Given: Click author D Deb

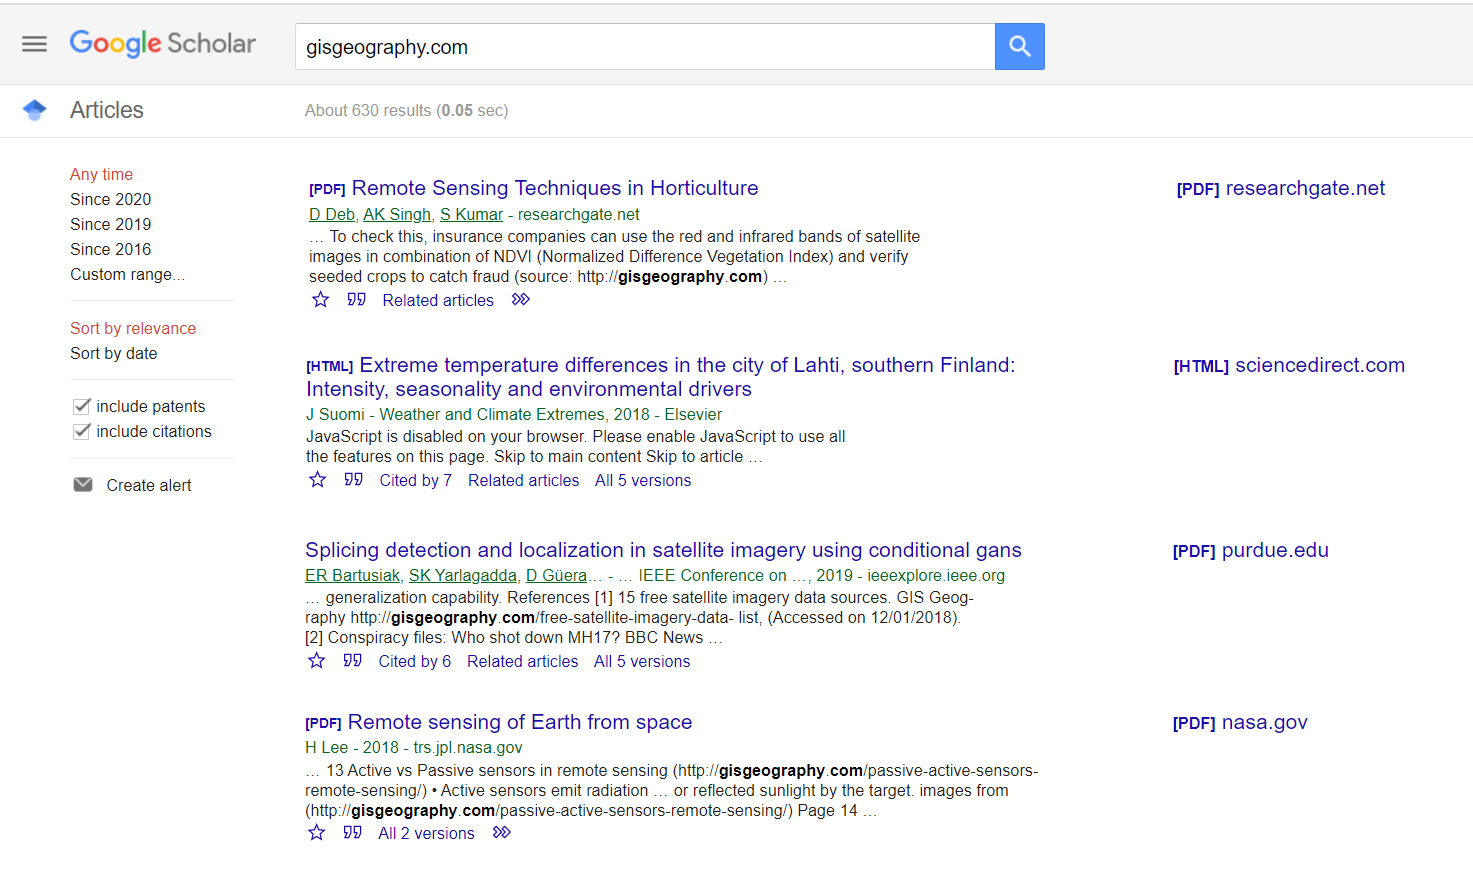Looking at the screenshot, I should click(x=332, y=214).
